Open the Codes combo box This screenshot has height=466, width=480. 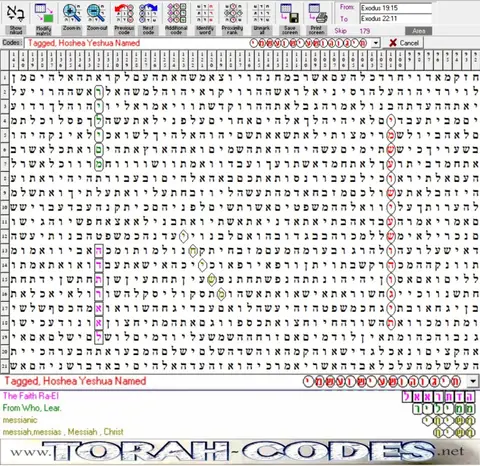(202, 43)
